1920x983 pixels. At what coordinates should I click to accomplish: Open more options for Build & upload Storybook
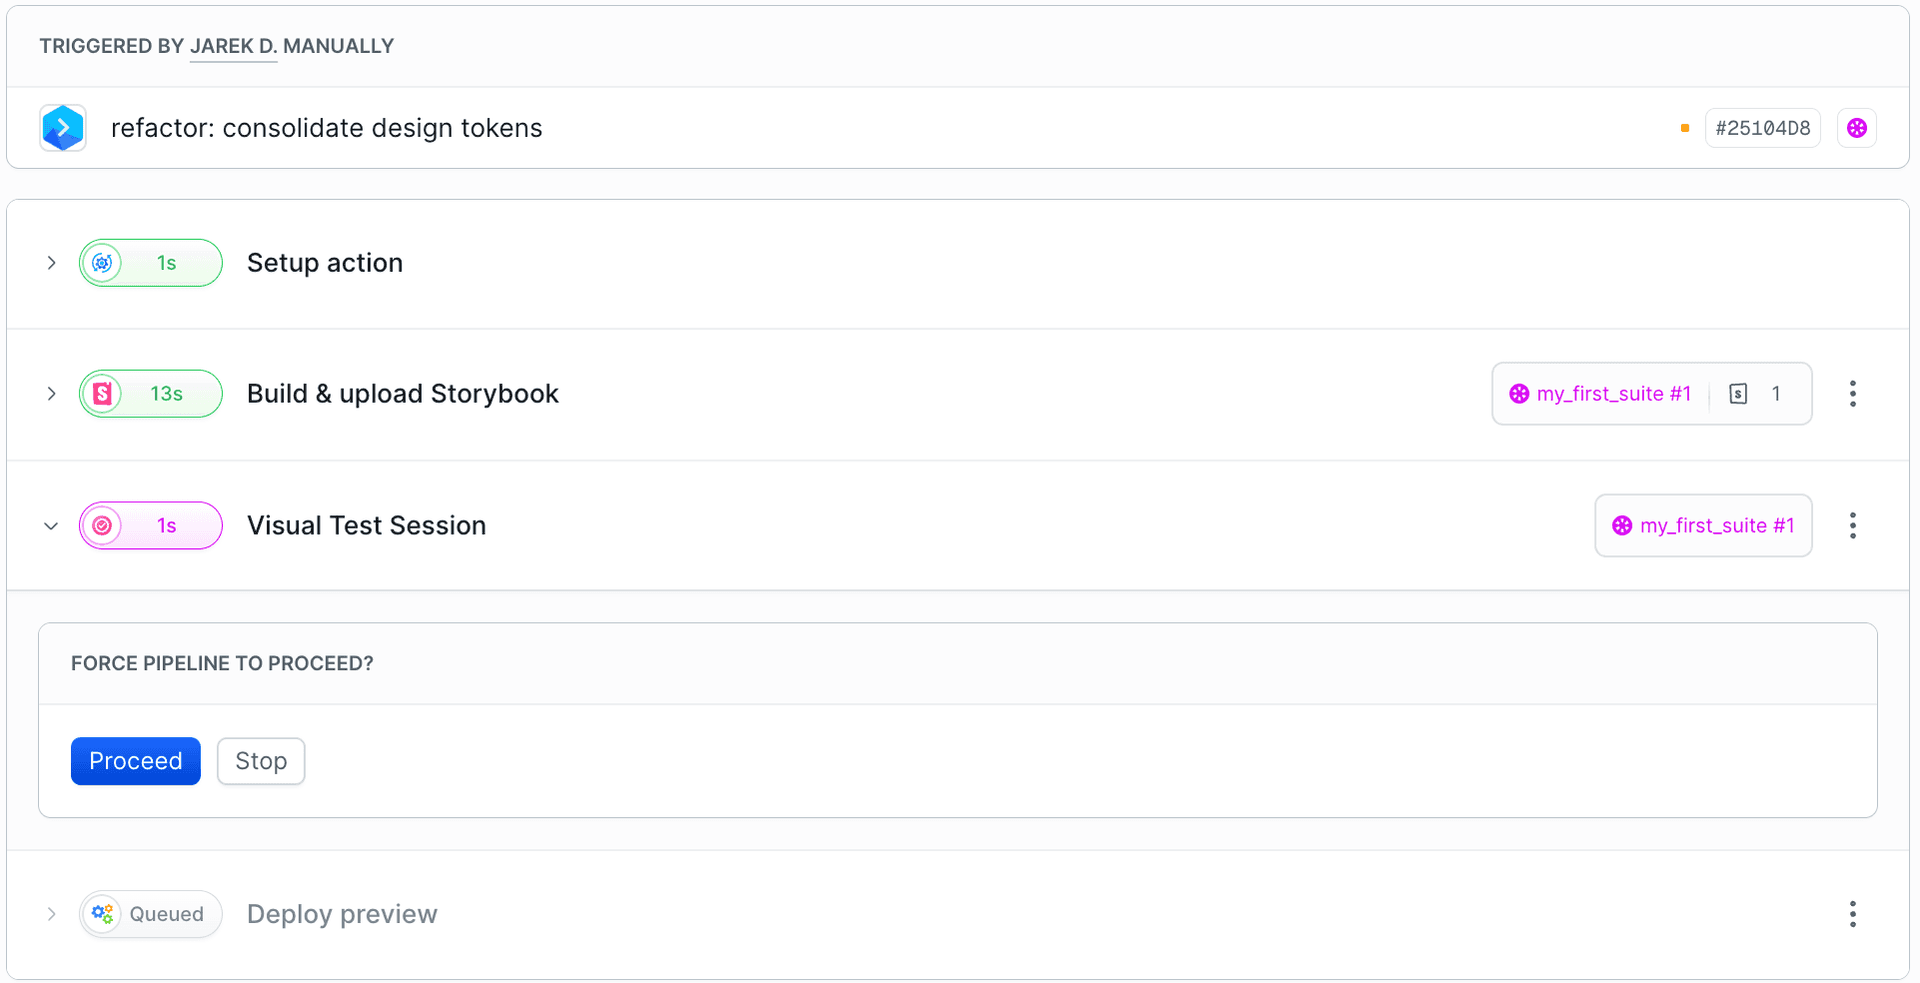click(x=1853, y=394)
